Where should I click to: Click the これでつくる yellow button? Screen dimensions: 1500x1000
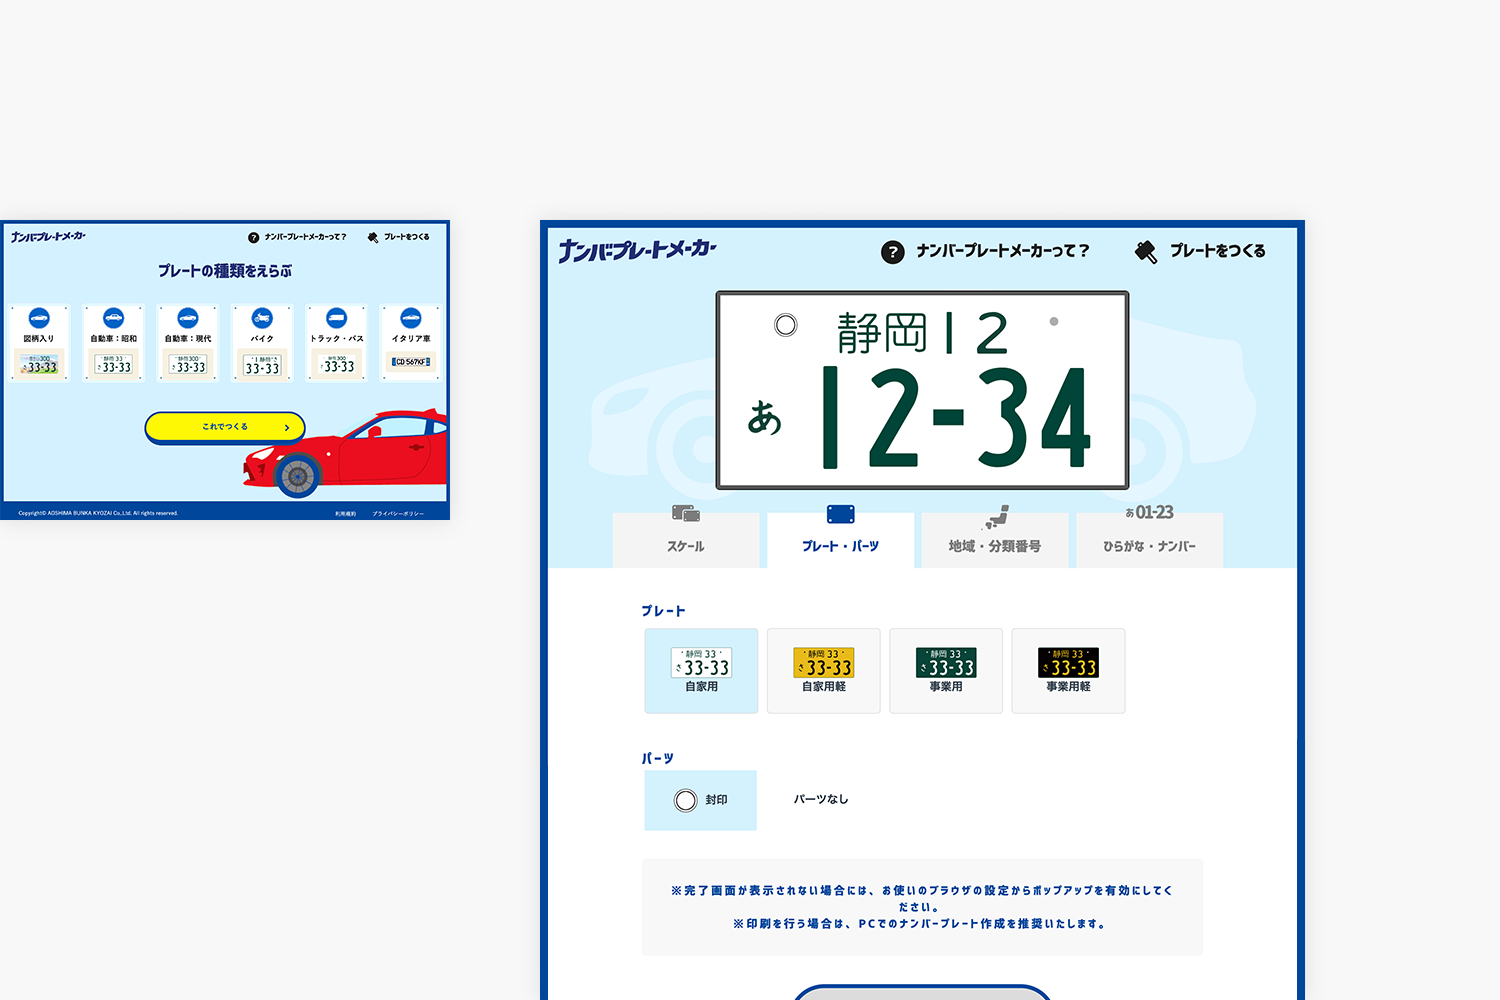click(225, 427)
